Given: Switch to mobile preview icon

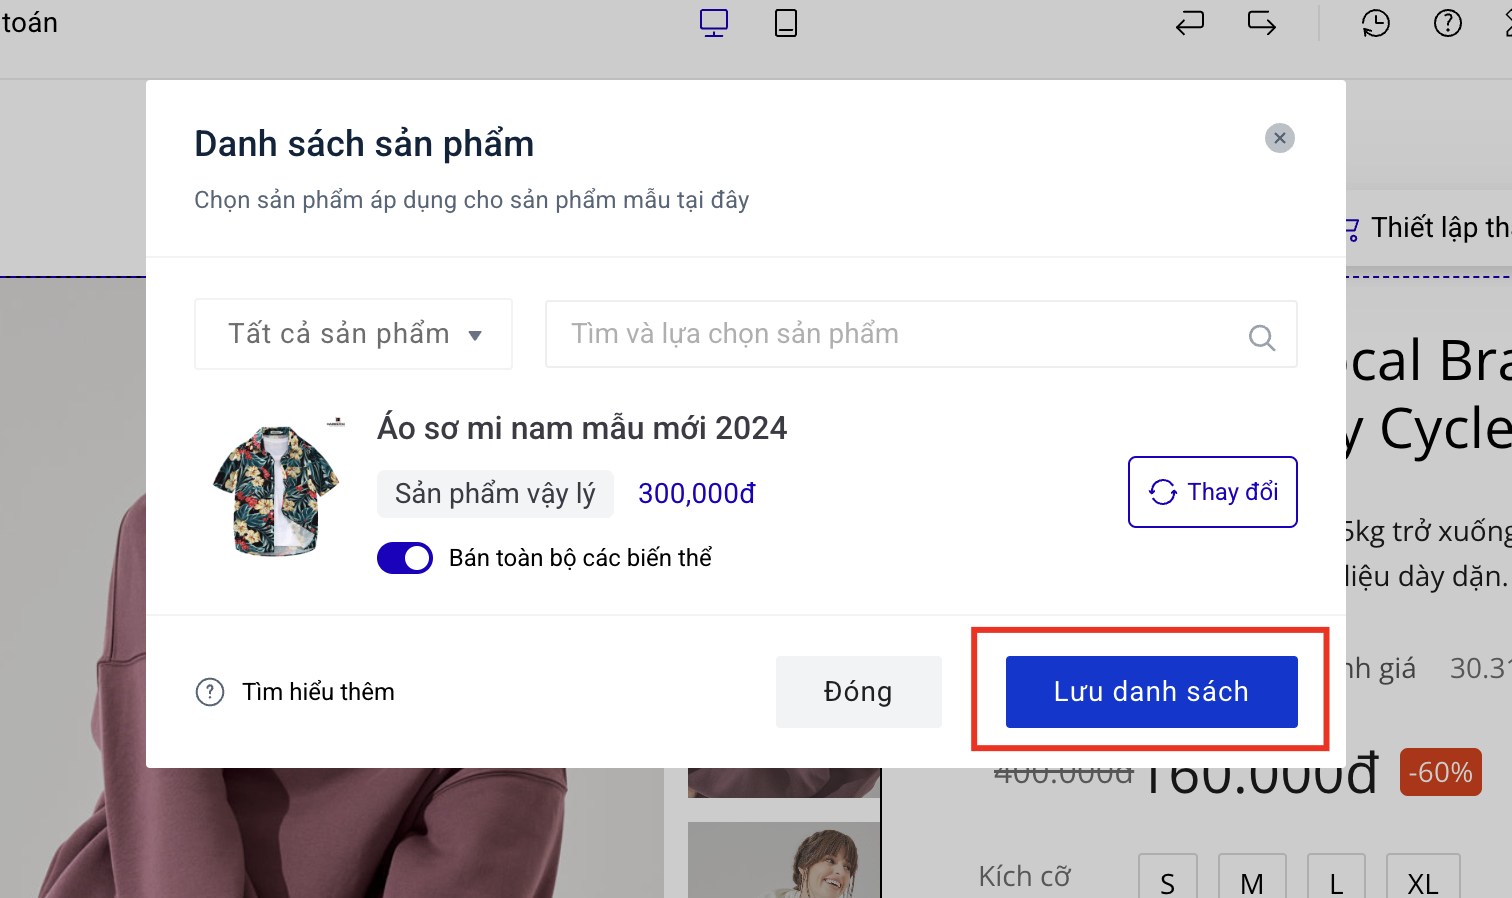Looking at the screenshot, I should [x=786, y=23].
